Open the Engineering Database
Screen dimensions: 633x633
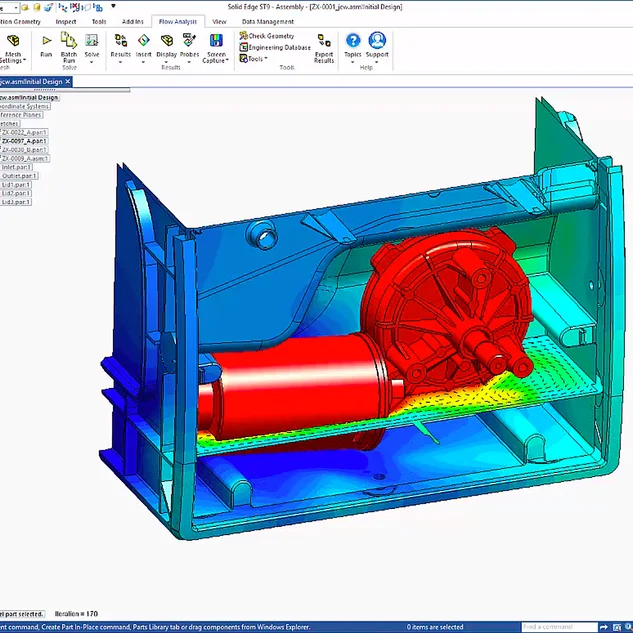tap(275, 47)
